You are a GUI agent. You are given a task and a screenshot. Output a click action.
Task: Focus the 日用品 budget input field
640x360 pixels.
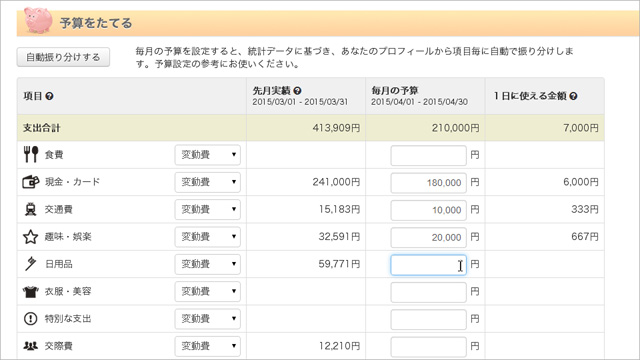coord(428,265)
